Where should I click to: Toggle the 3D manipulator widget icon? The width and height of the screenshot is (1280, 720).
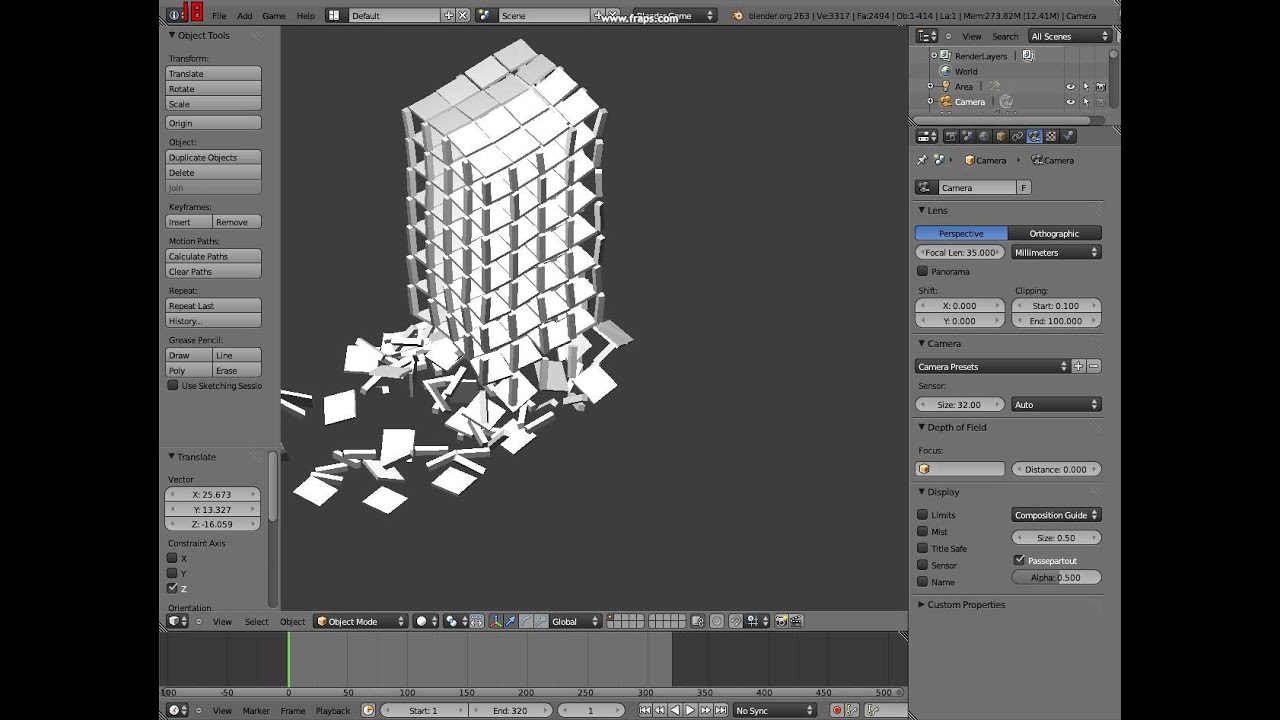494,621
